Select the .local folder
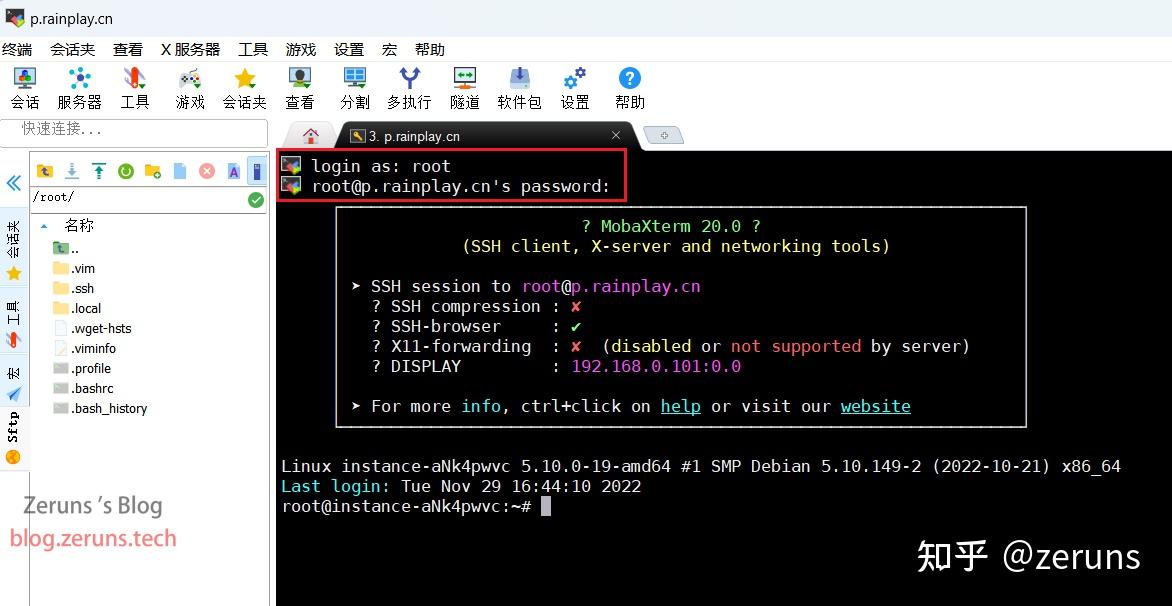The width and height of the screenshot is (1172, 606). 77,308
